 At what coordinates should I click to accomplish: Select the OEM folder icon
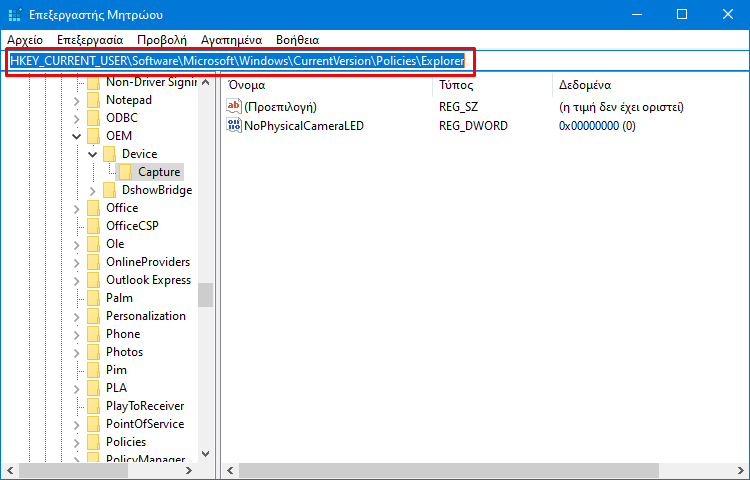click(93, 136)
